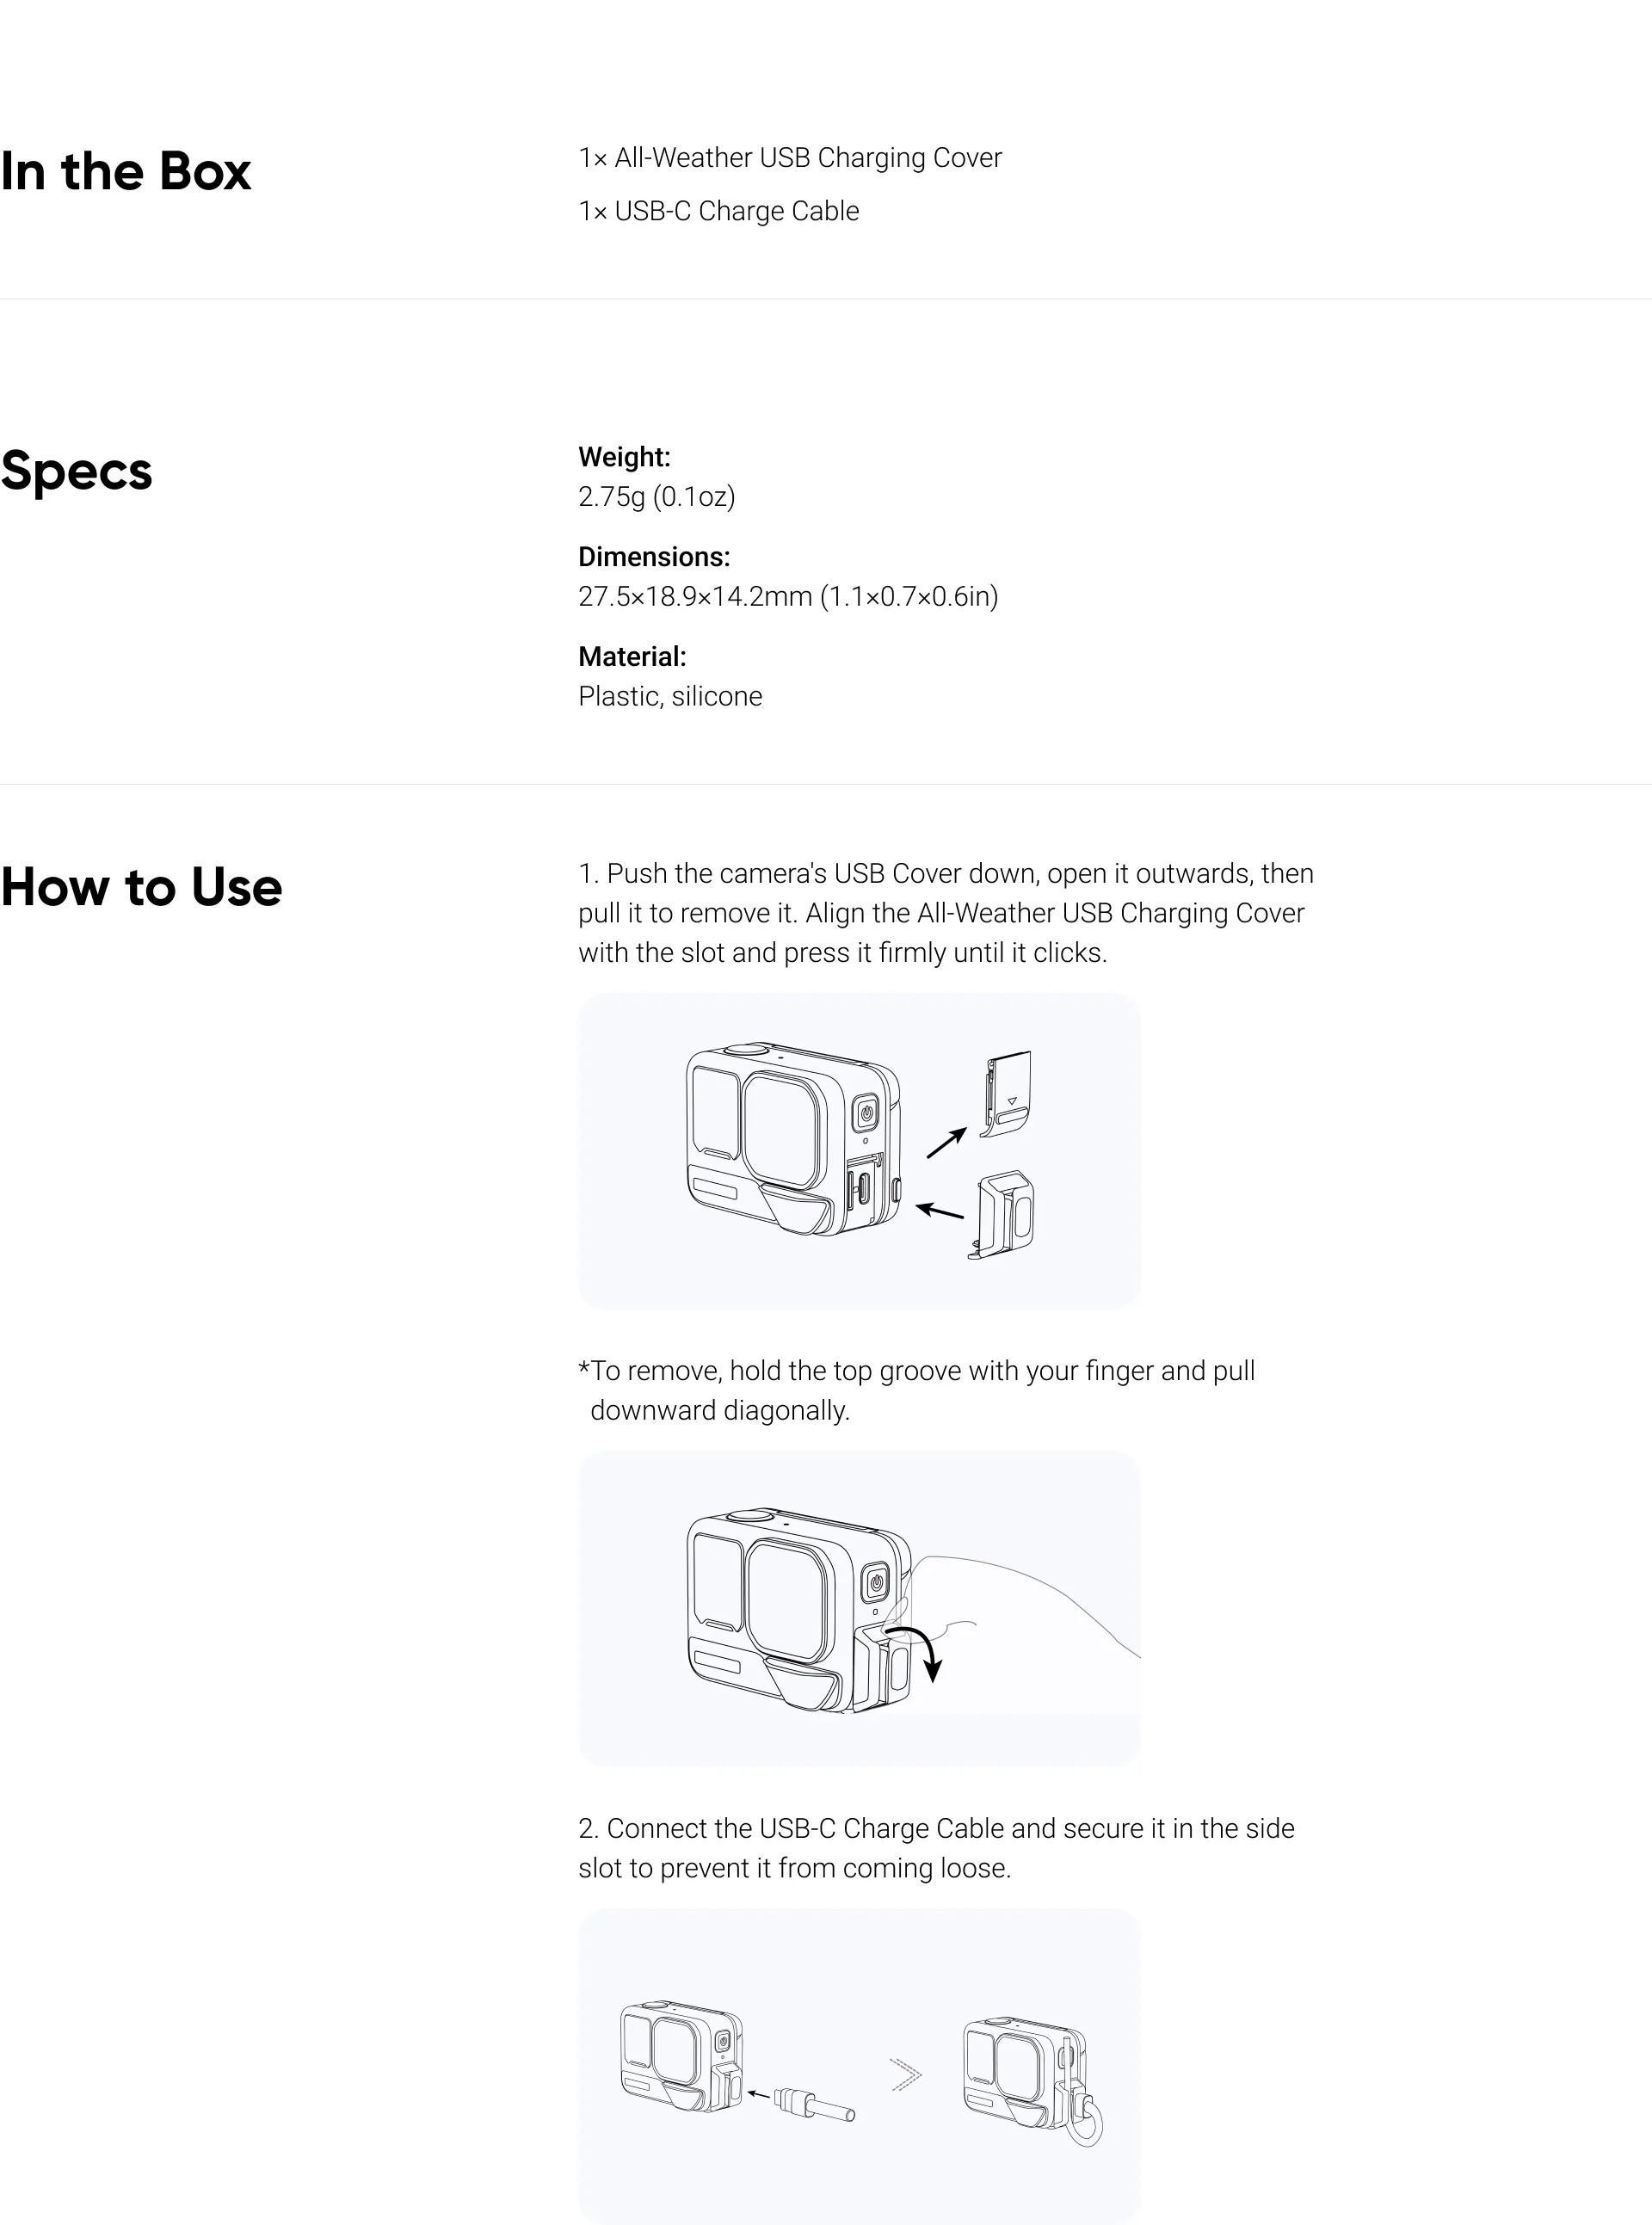
Task: Click the All-Weather charging cover drawing below the removed cover
Action: [1002, 1215]
